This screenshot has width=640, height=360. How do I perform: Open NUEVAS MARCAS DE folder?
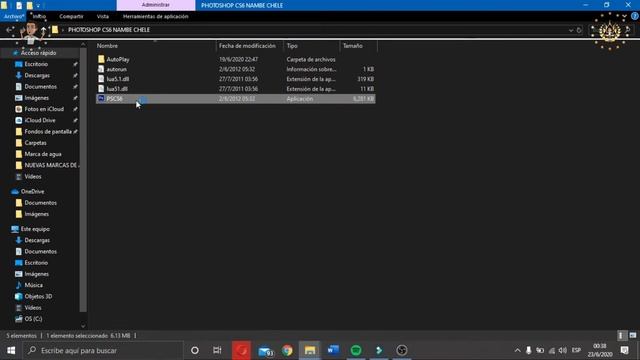pyautogui.click(x=51, y=165)
